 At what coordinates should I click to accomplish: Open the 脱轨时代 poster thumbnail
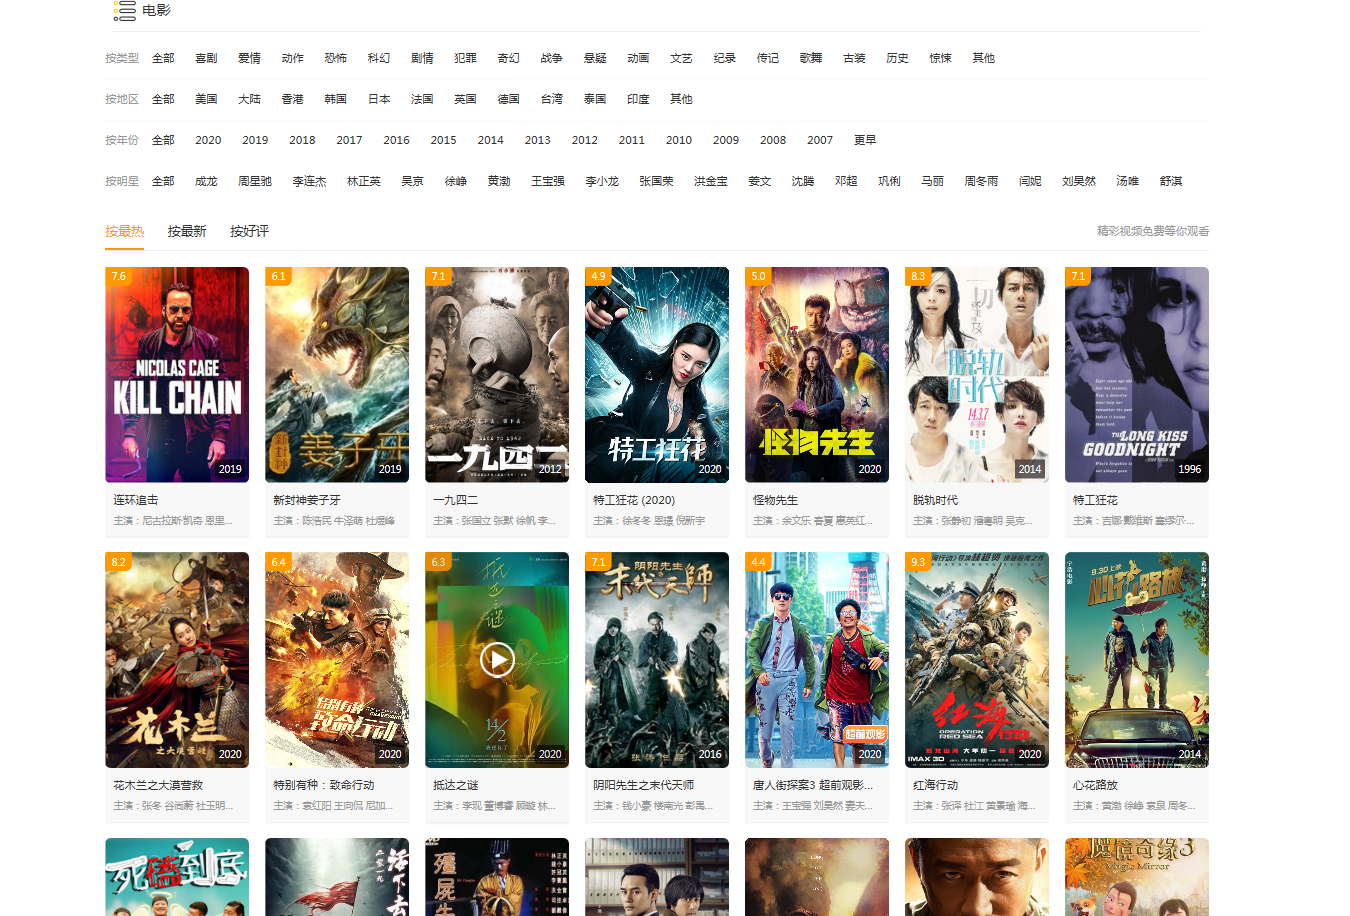pyautogui.click(x=977, y=375)
